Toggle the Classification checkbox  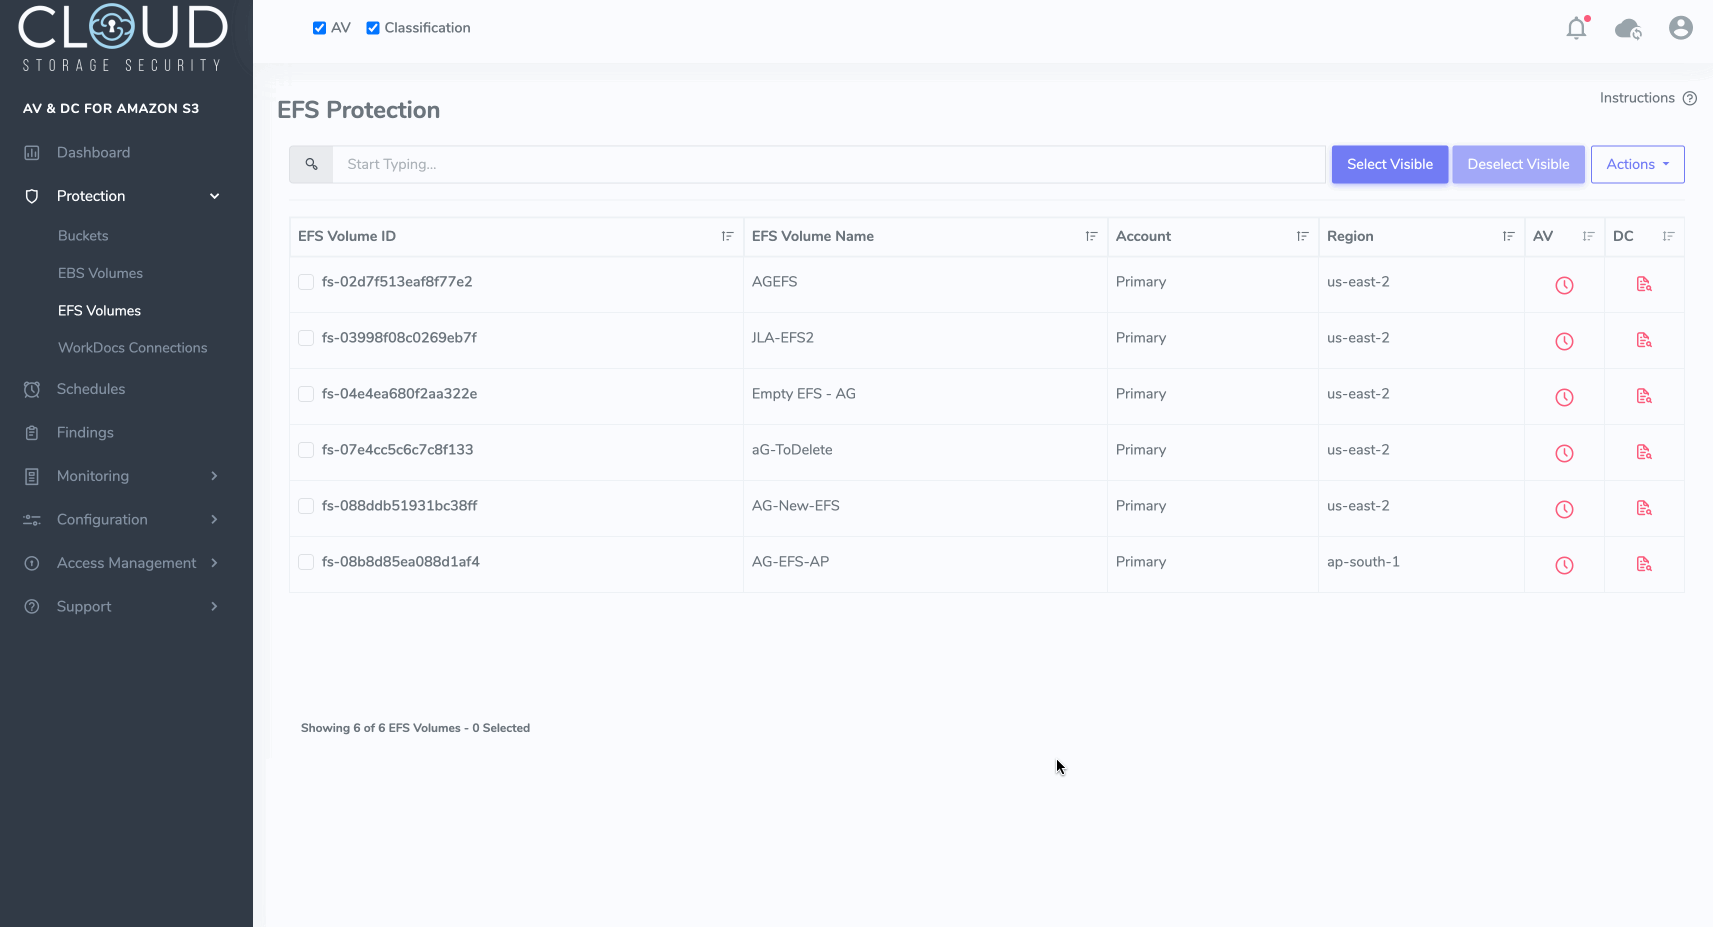point(373,28)
